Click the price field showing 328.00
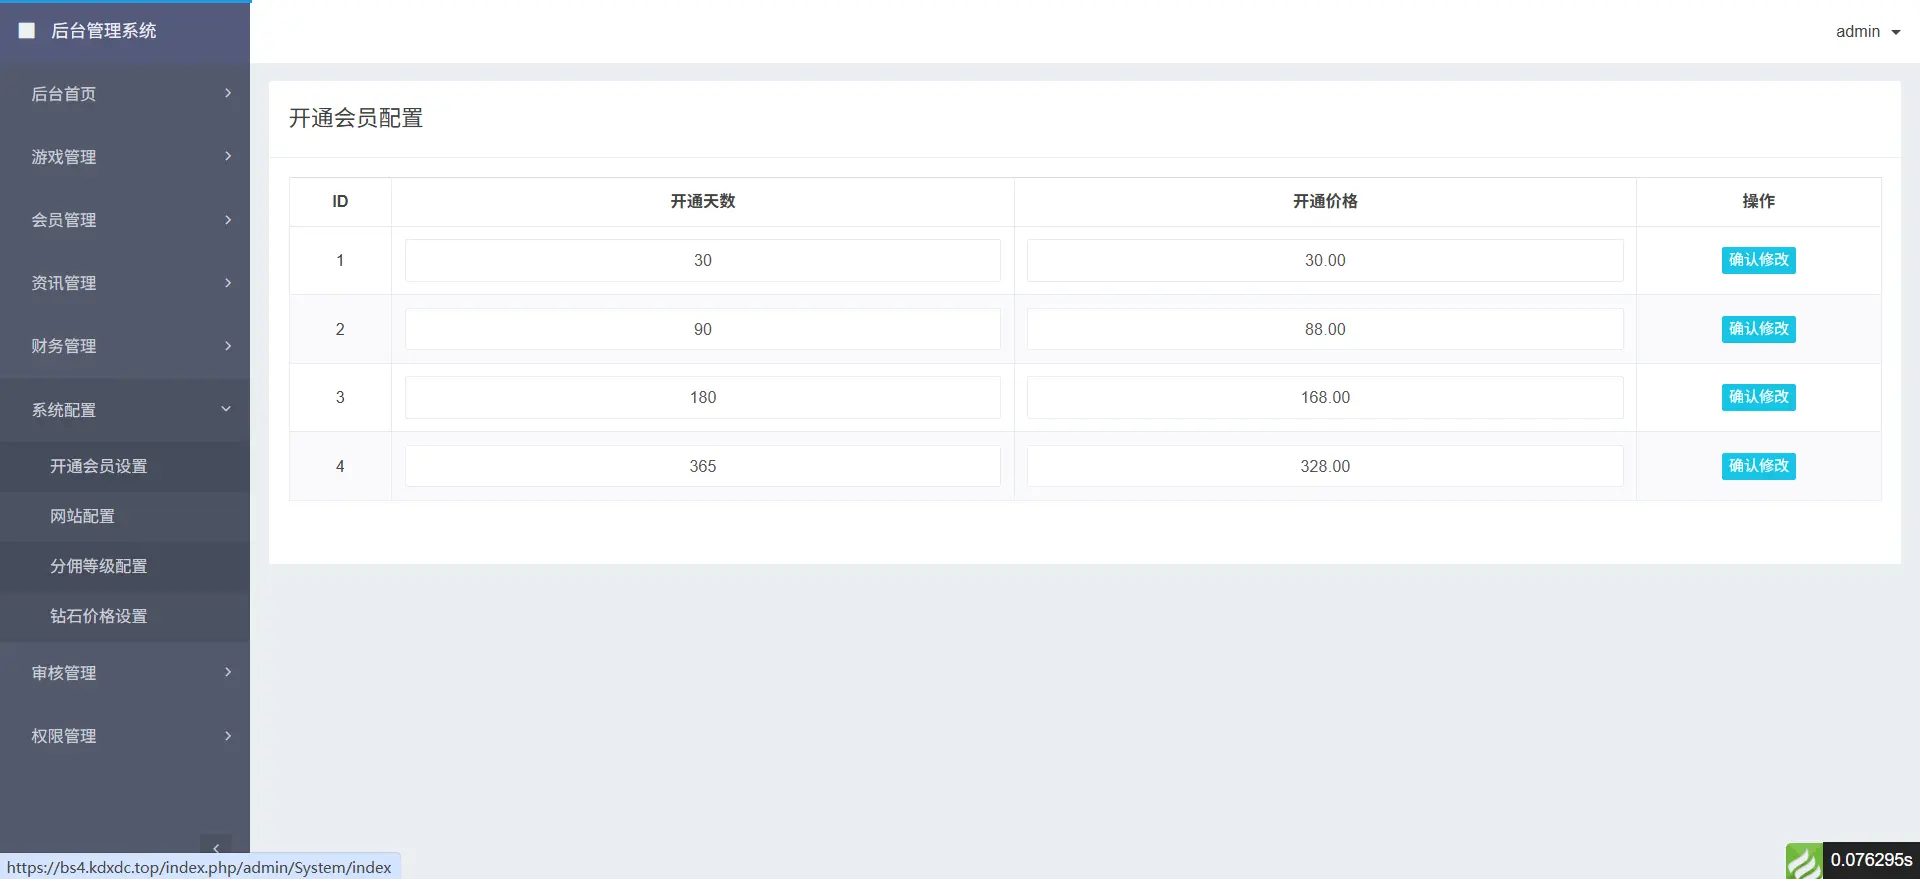The height and width of the screenshot is (879, 1920). coord(1325,466)
